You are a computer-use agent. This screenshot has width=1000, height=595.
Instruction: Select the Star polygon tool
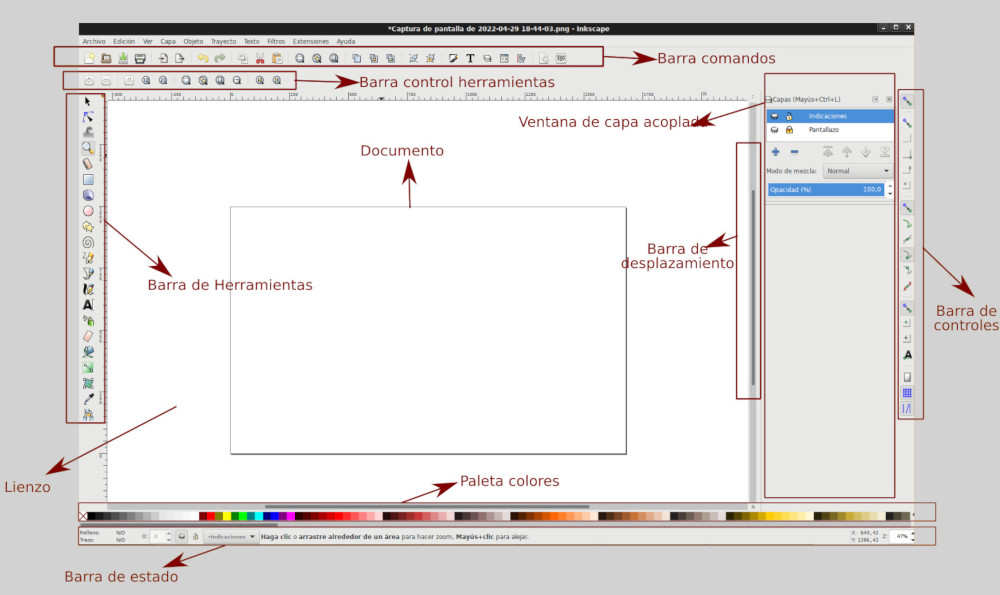(88, 226)
